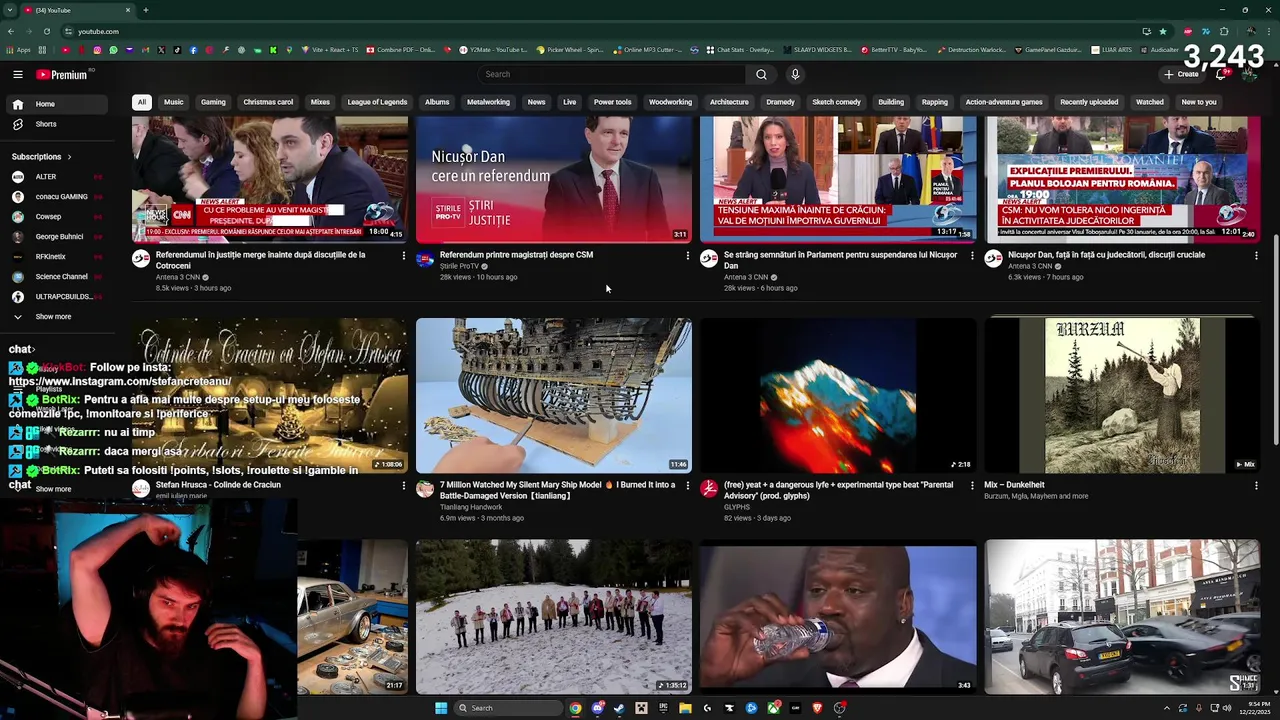
Task: Start voice search with microphone icon
Action: point(795,74)
